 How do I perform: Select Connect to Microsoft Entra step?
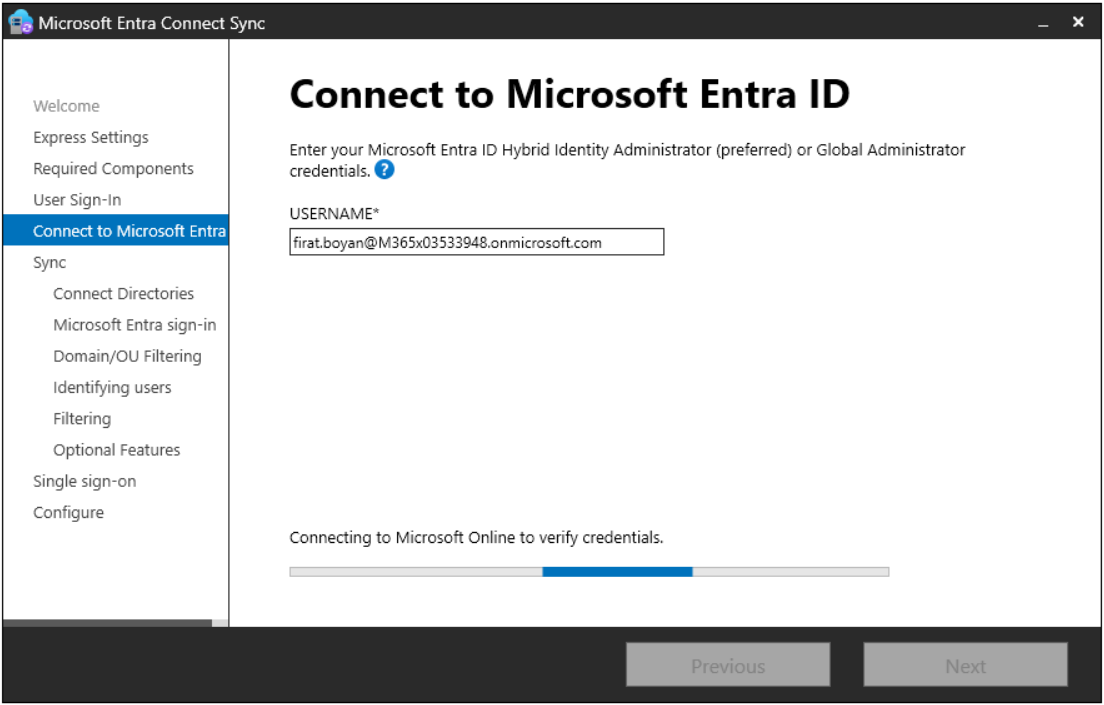[115, 231]
